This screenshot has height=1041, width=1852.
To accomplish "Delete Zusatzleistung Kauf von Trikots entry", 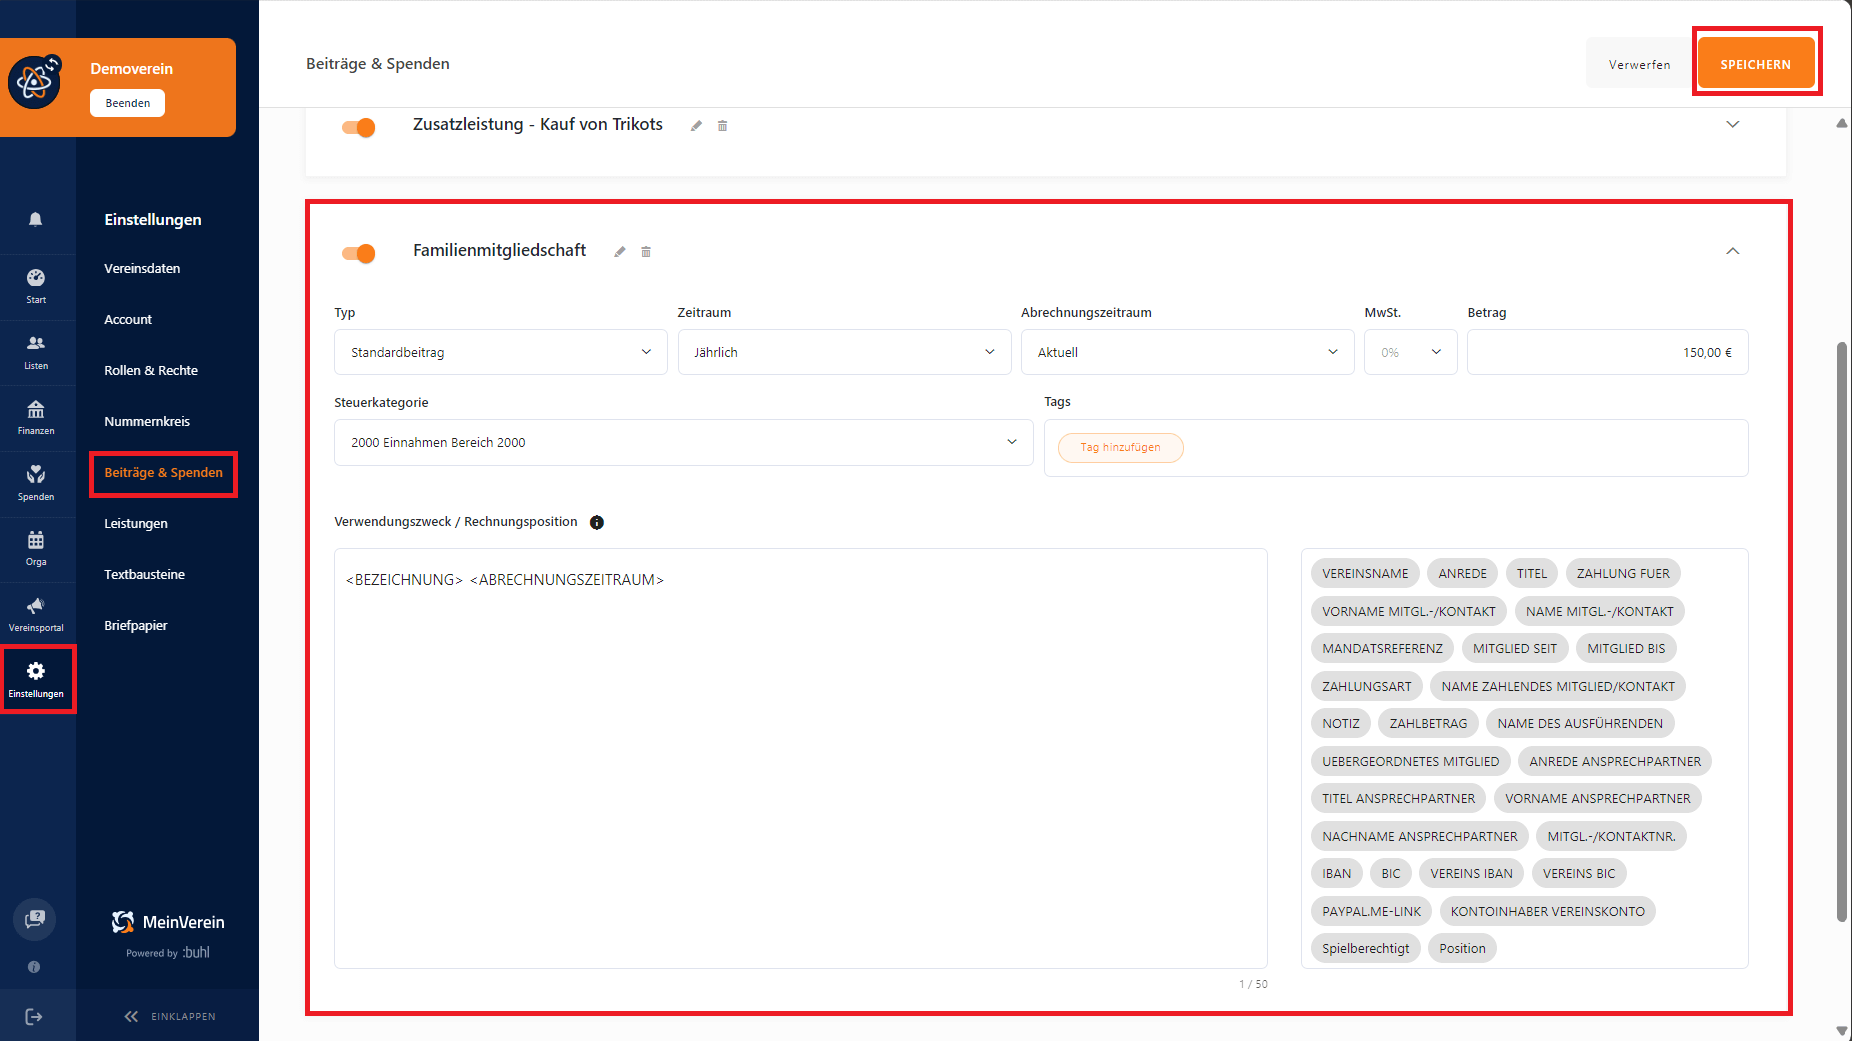I will (722, 126).
